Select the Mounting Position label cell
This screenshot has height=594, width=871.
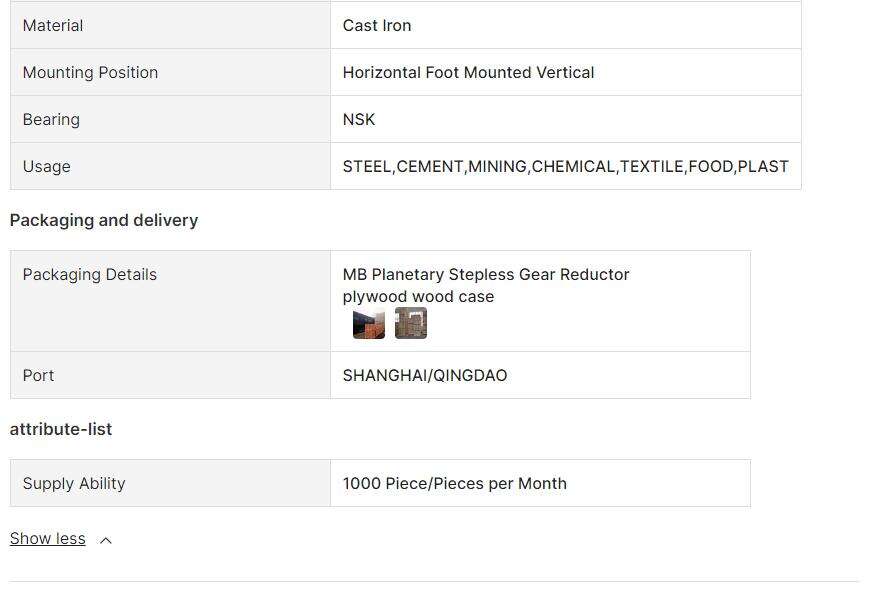(x=171, y=72)
